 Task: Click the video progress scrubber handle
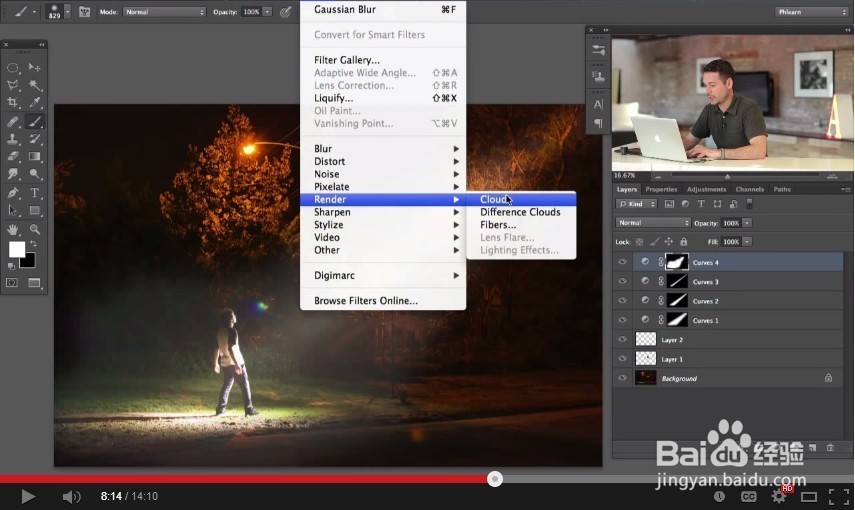(x=495, y=479)
